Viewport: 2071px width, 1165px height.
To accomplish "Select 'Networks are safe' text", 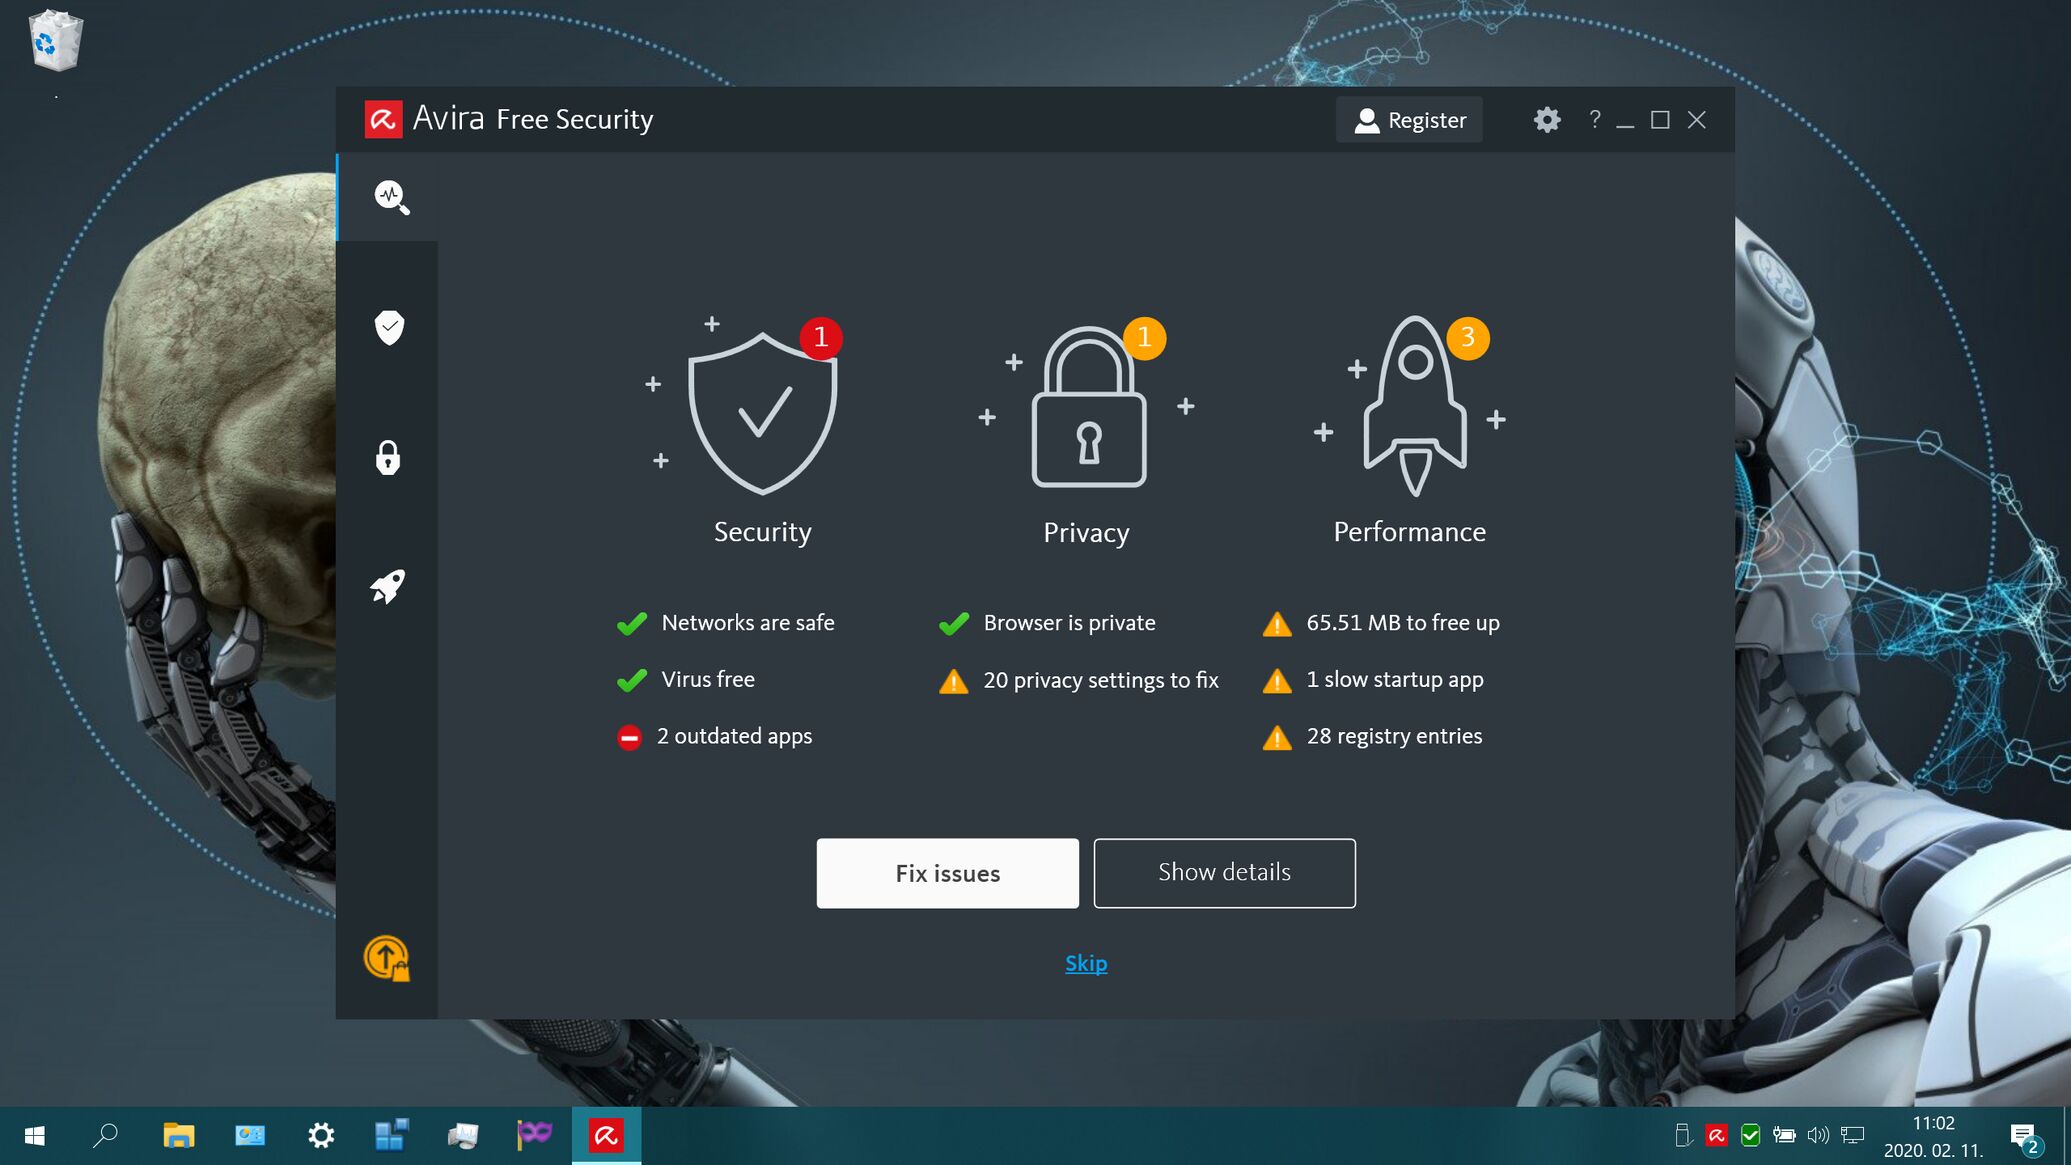I will [747, 623].
